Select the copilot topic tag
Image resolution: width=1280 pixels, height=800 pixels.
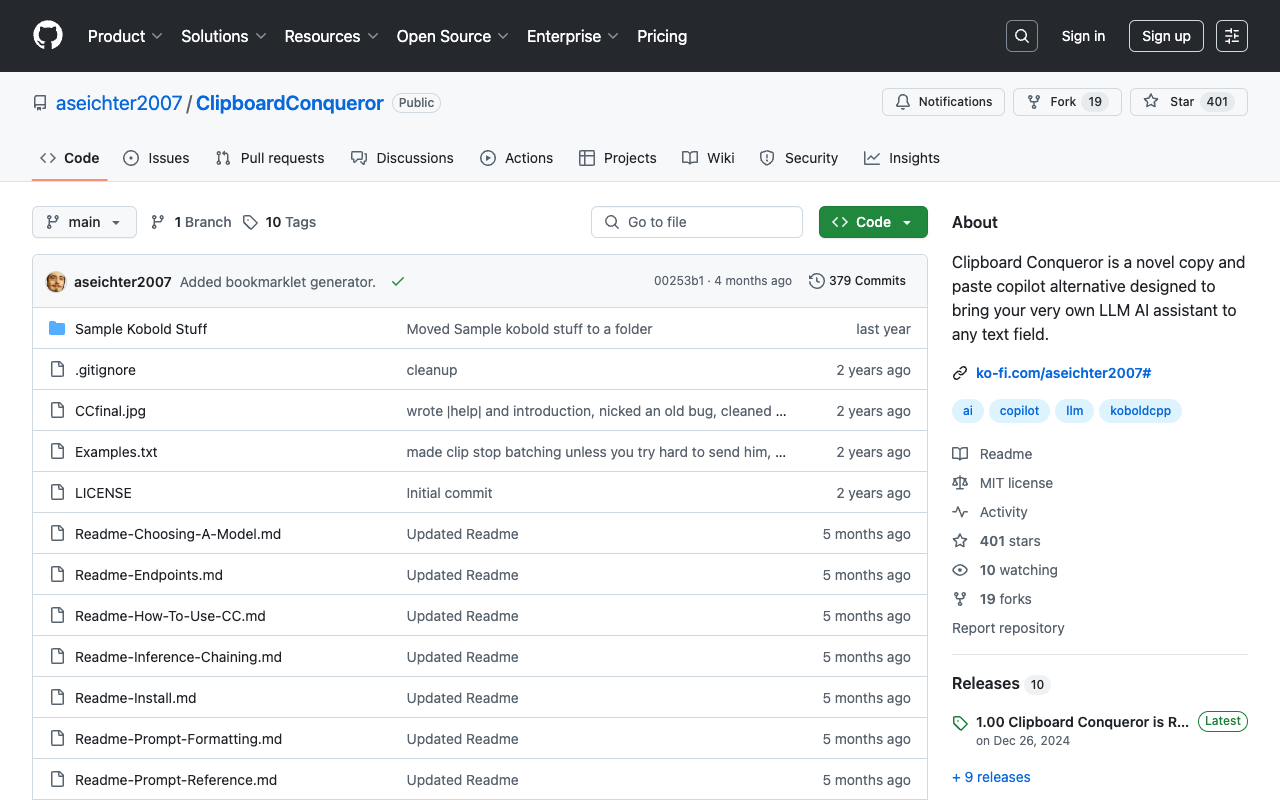pos(1019,411)
